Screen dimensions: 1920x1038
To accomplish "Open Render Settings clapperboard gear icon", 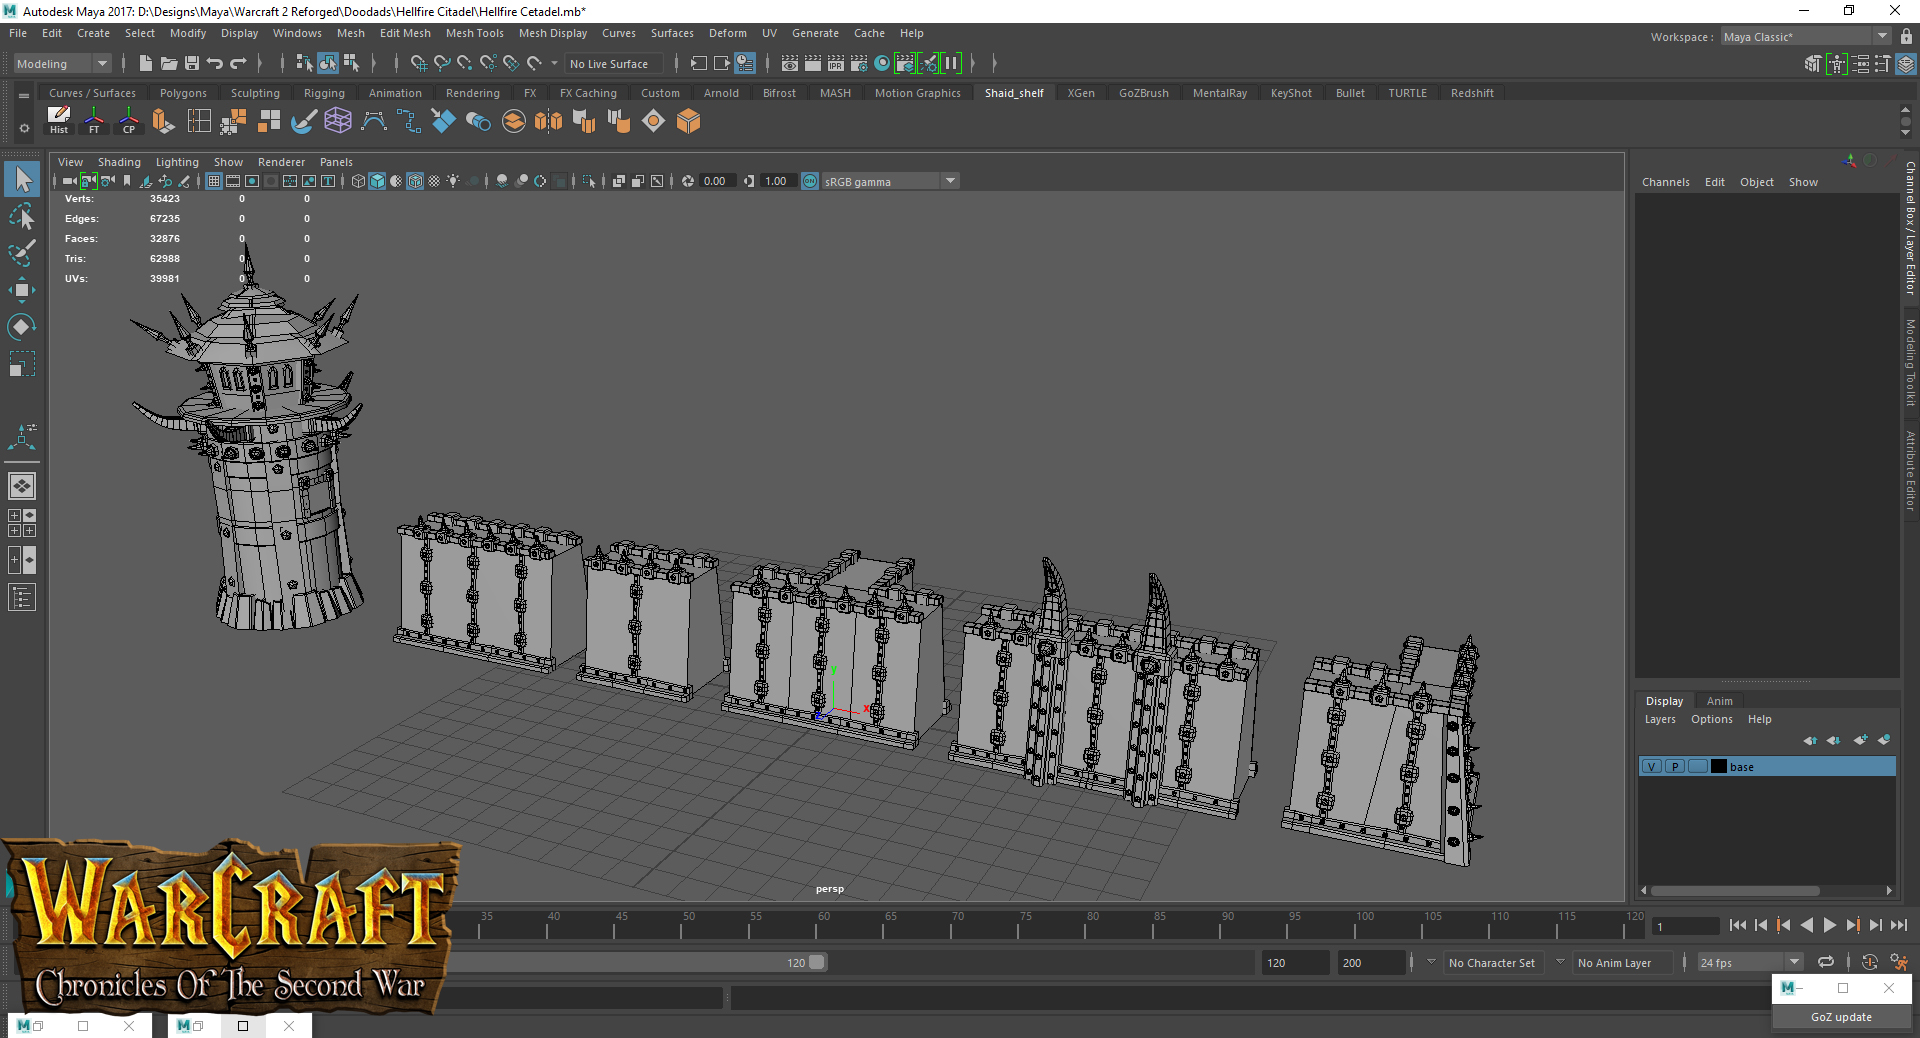I will point(859,63).
